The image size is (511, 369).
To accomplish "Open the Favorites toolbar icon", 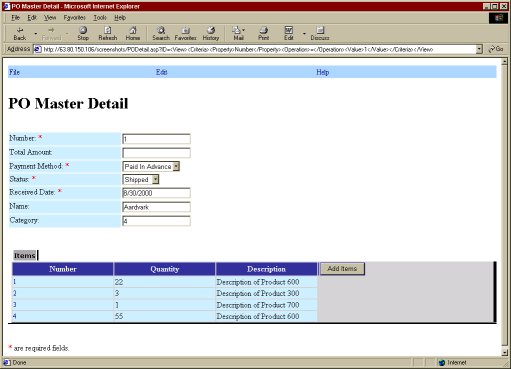I will click(x=186, y=33).
